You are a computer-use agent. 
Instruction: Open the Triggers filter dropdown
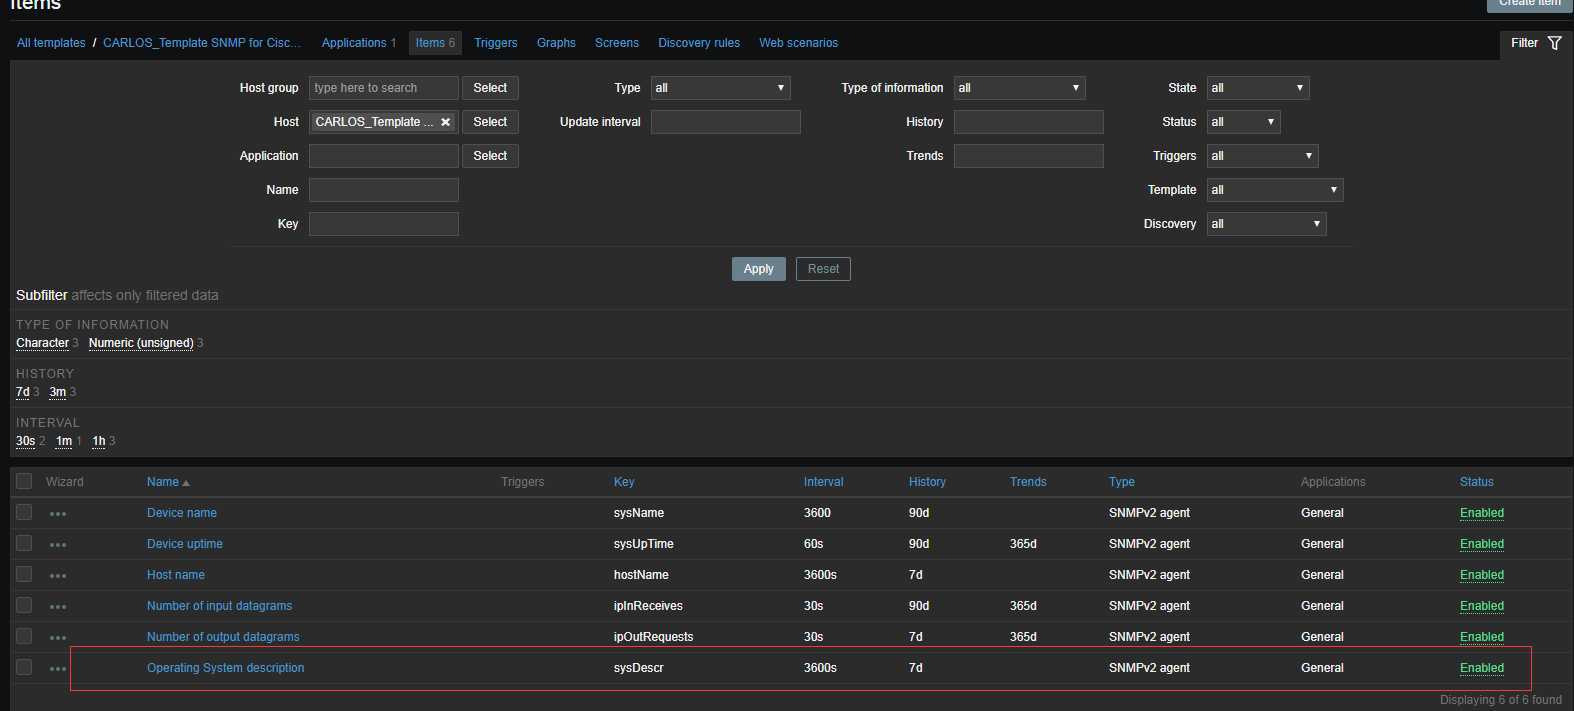point(1262,156)
